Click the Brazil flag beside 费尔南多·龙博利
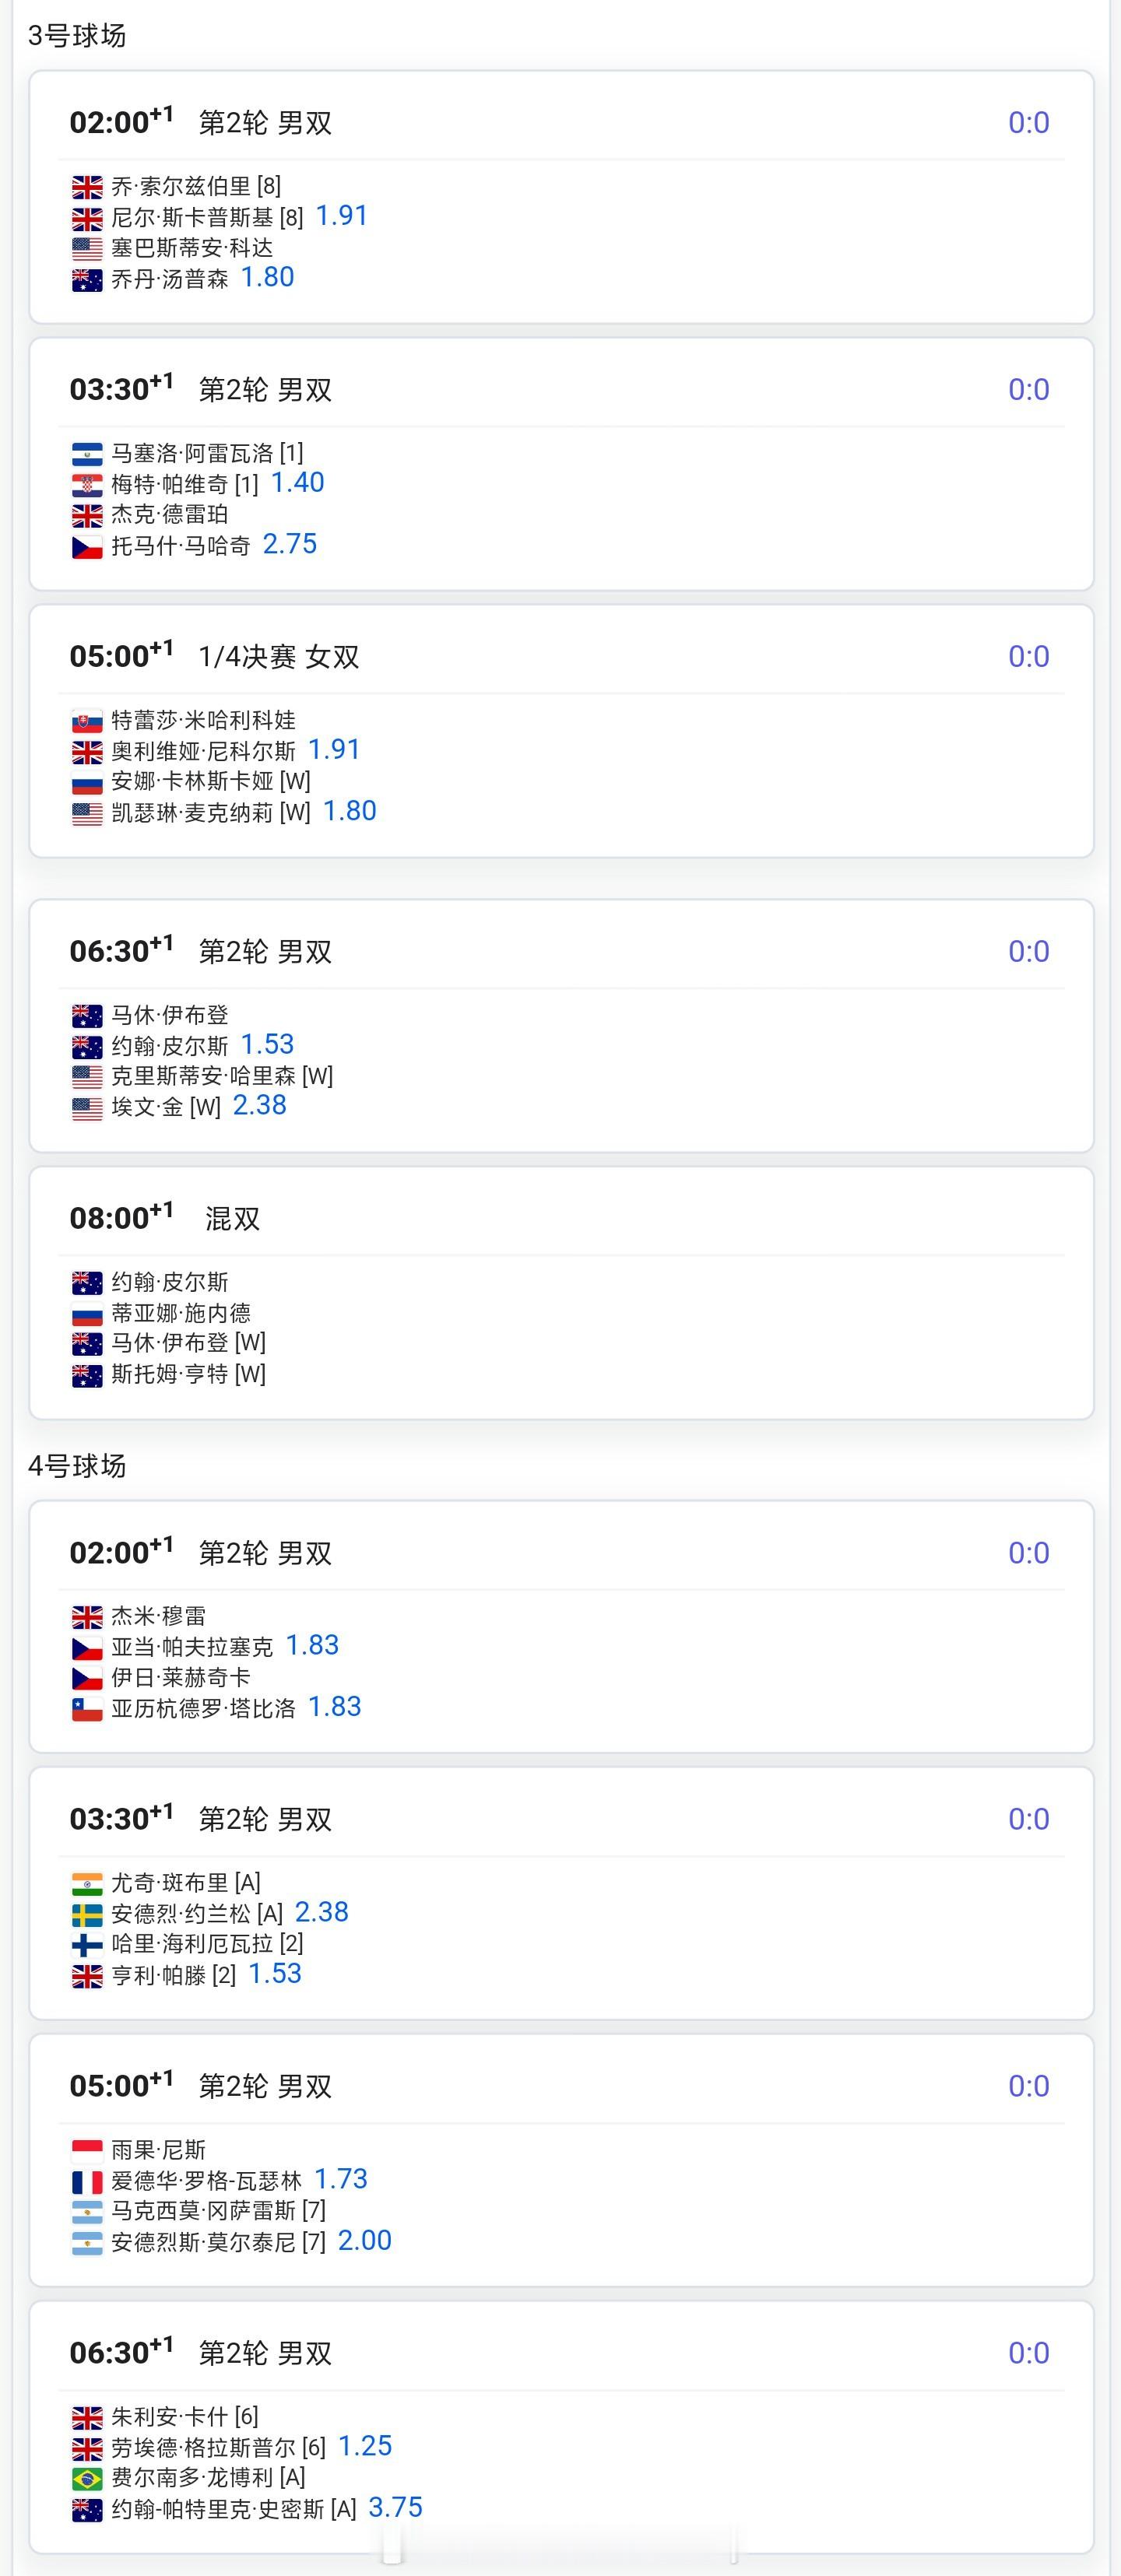Viewport: 1121px width, 2576px height. click(x=87, y=2479)
